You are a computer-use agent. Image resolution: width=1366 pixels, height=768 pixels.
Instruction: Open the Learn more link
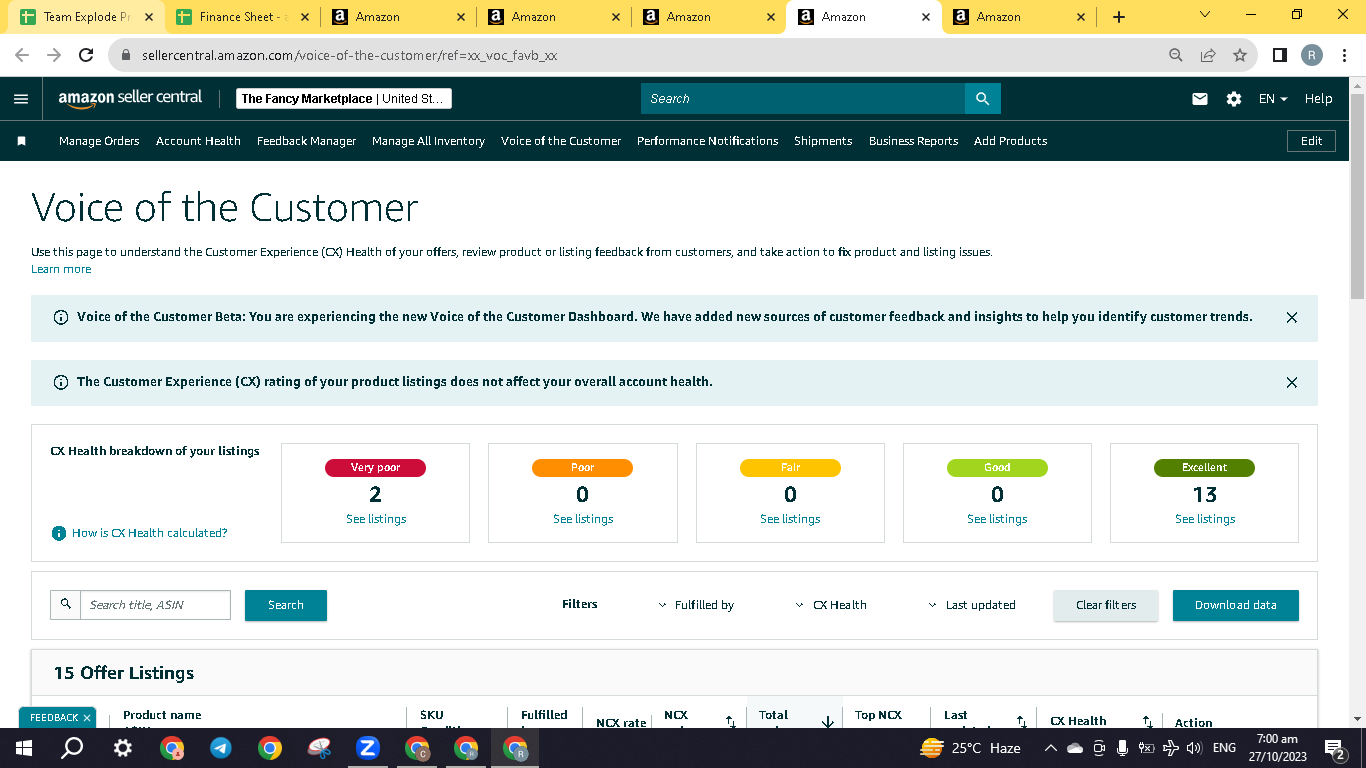tap(61, 269)
